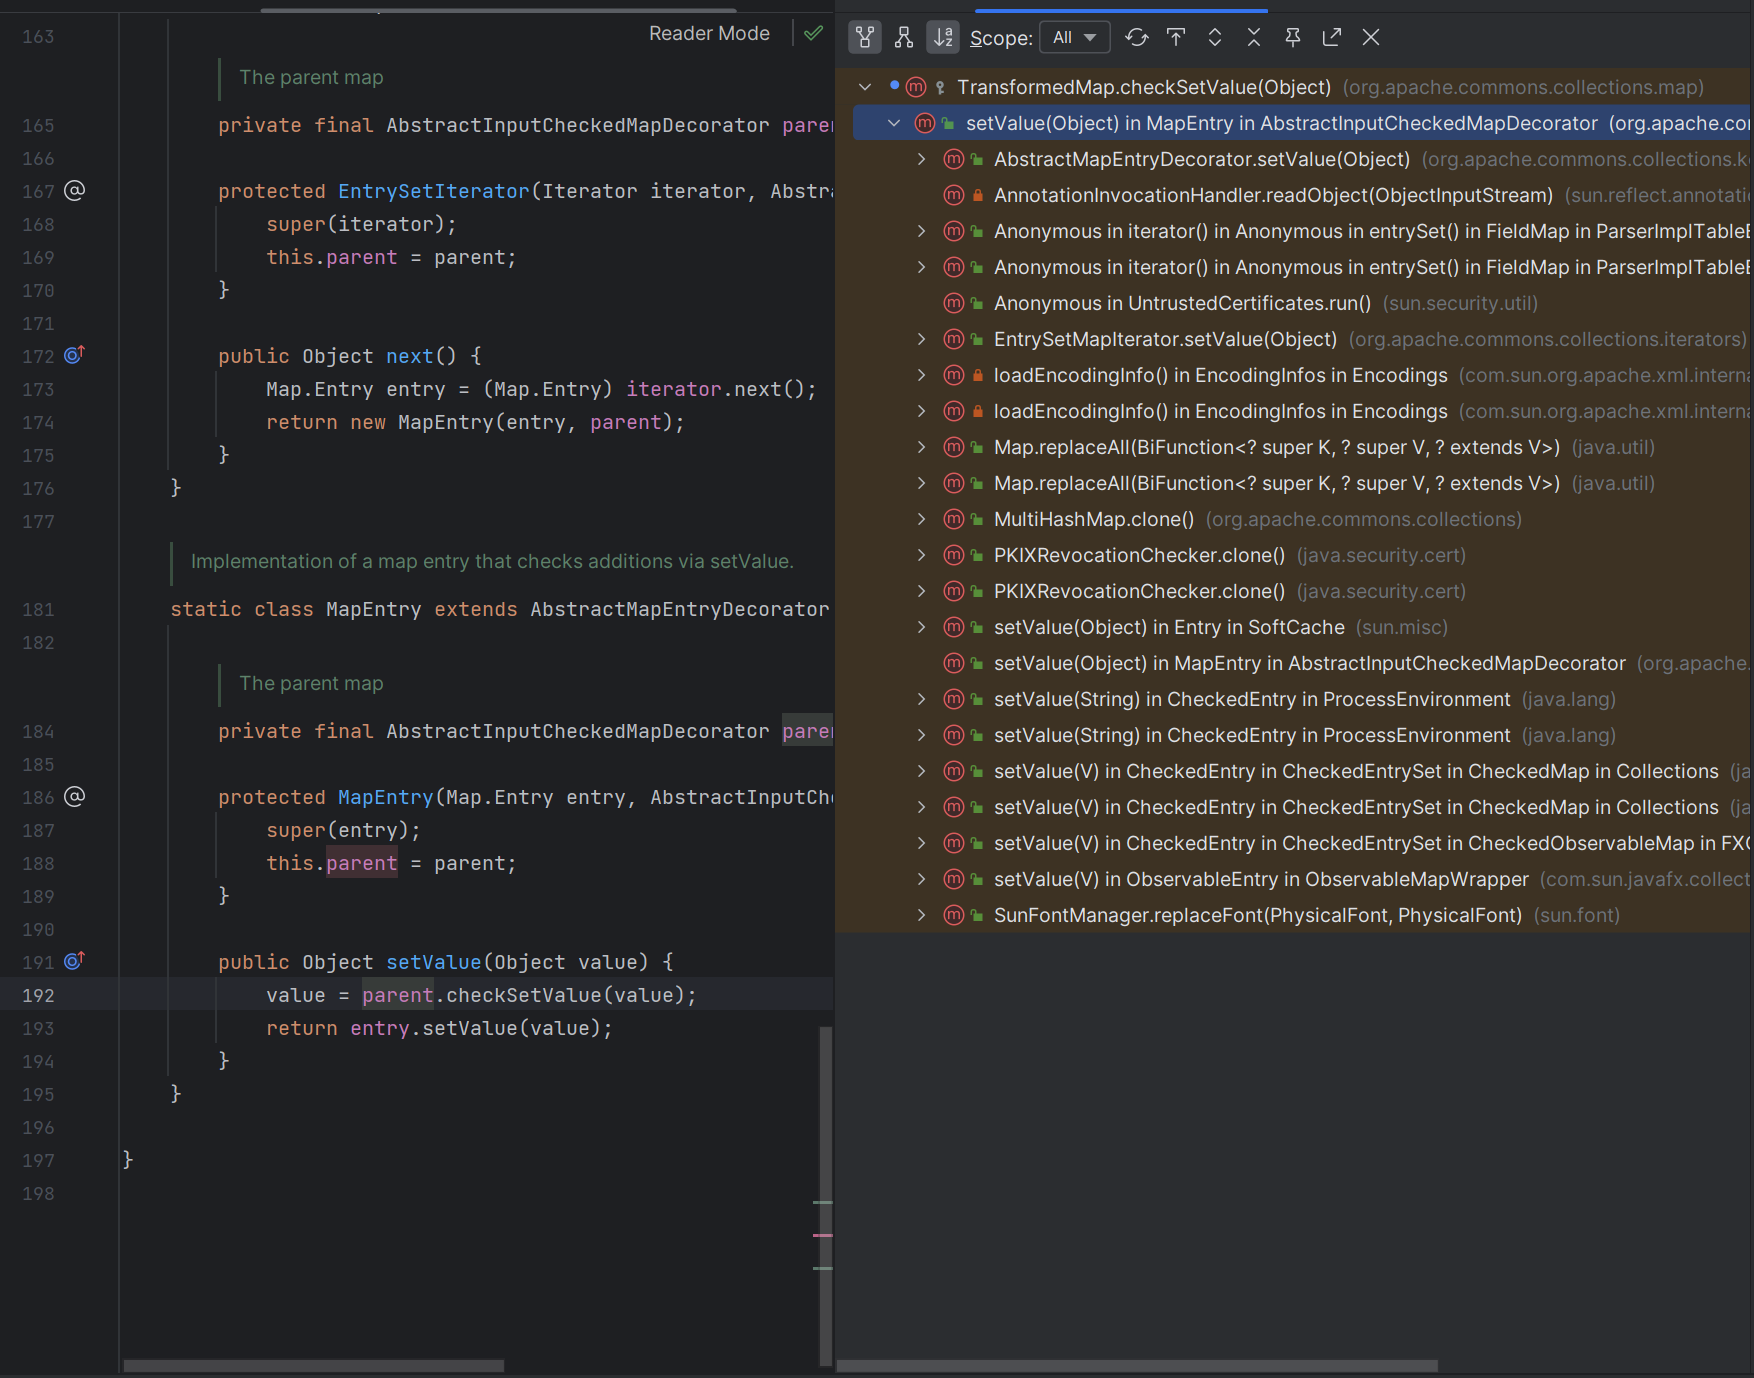Viewport: 1754px width, 1378px height.
Task: Expand setValue(Object) in Entry in SoftCache
Action: tap(922, 627)
